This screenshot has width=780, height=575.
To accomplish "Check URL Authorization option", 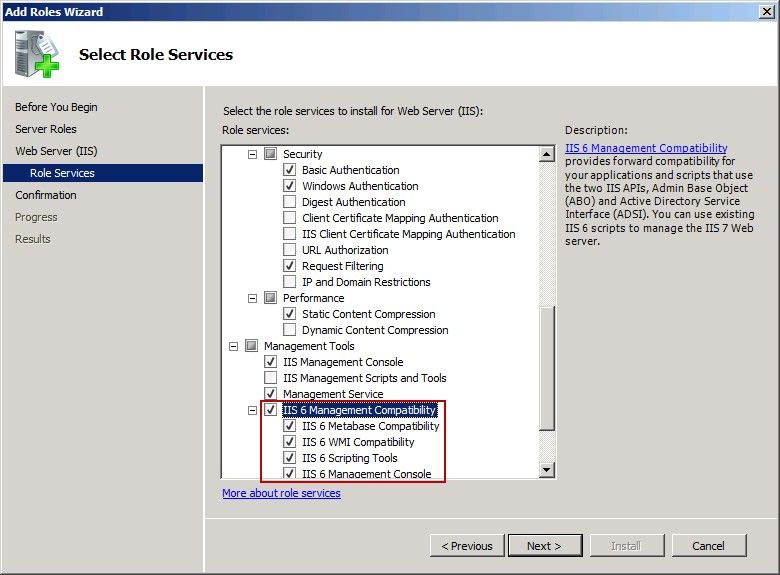I will 290,250.
